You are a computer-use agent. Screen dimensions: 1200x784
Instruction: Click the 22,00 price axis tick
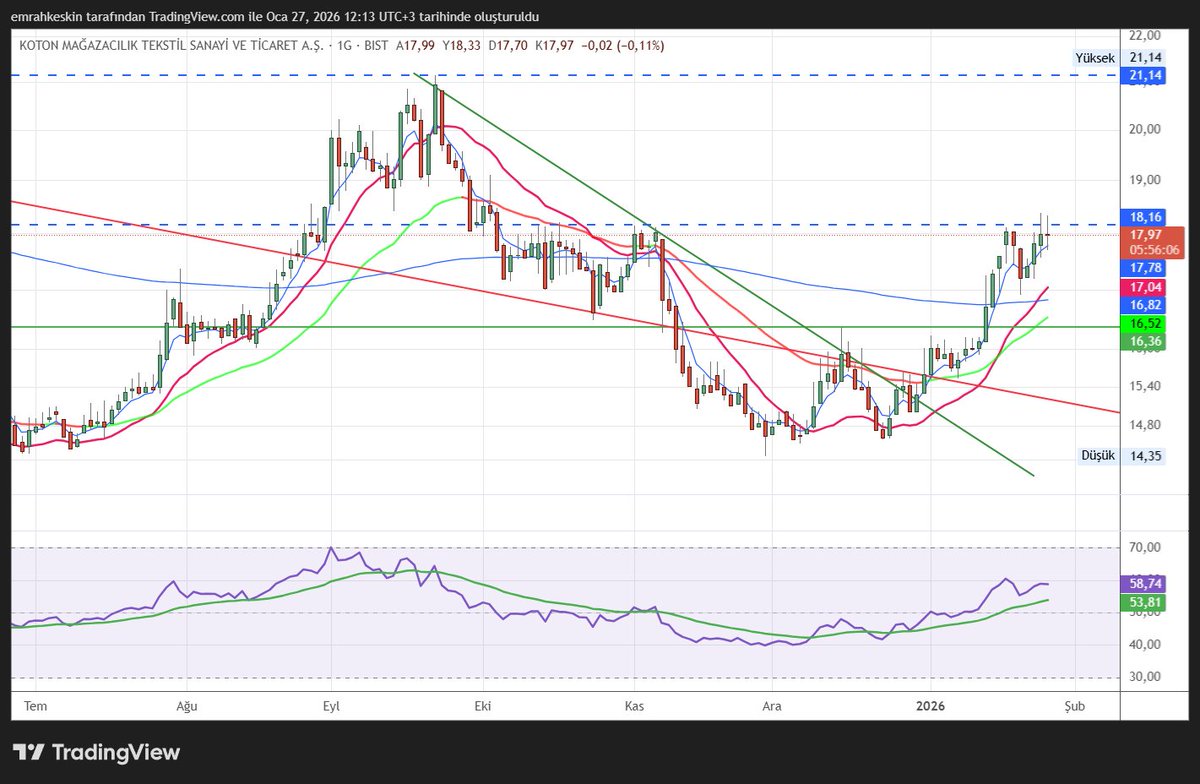coord(1145,35)
